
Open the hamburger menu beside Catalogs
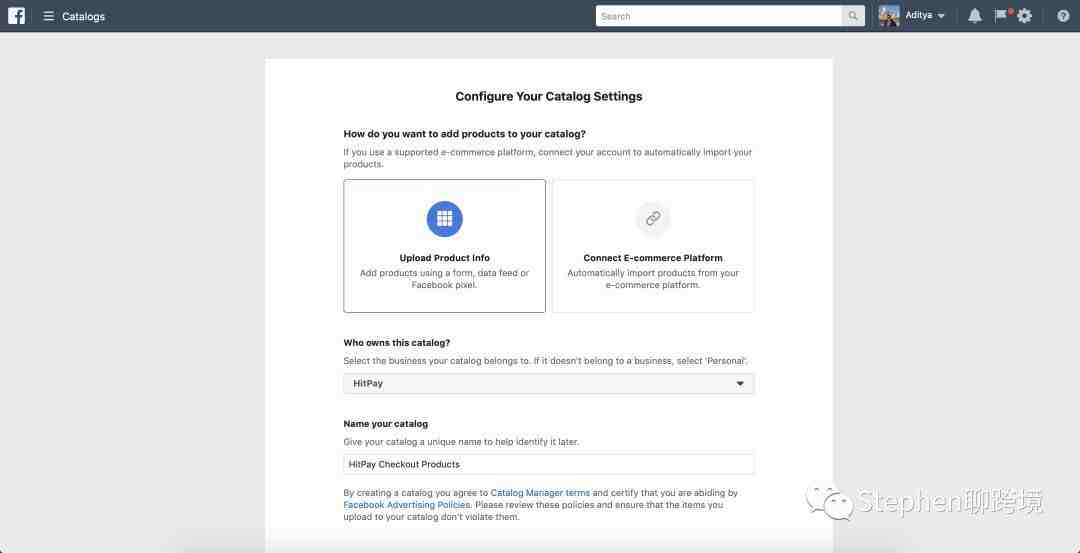pos(48,16)
